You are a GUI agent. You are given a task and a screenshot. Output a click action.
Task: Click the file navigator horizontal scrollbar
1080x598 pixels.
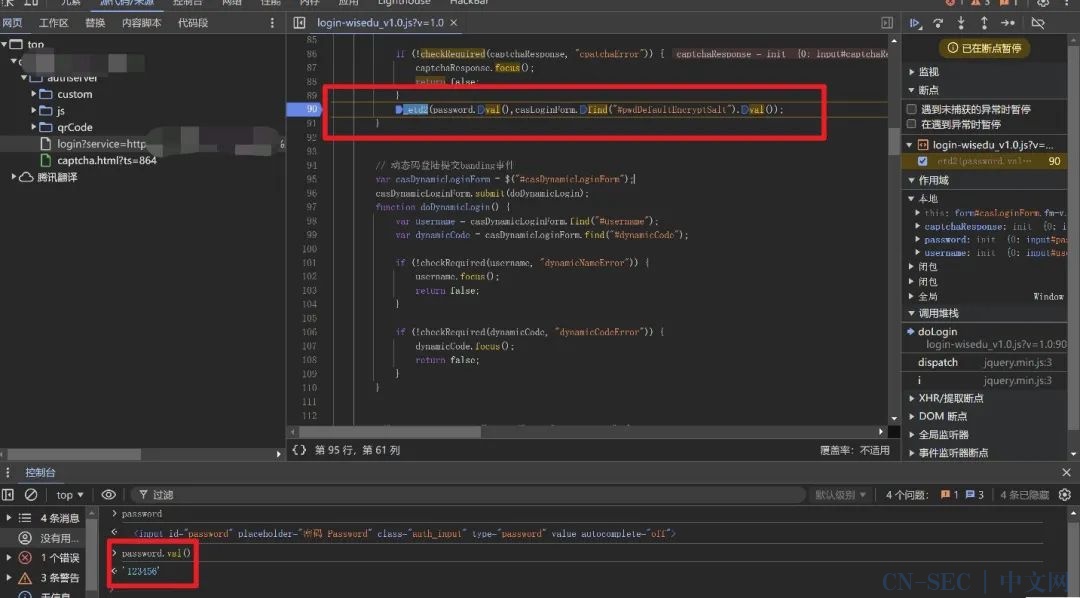[73, 455]
